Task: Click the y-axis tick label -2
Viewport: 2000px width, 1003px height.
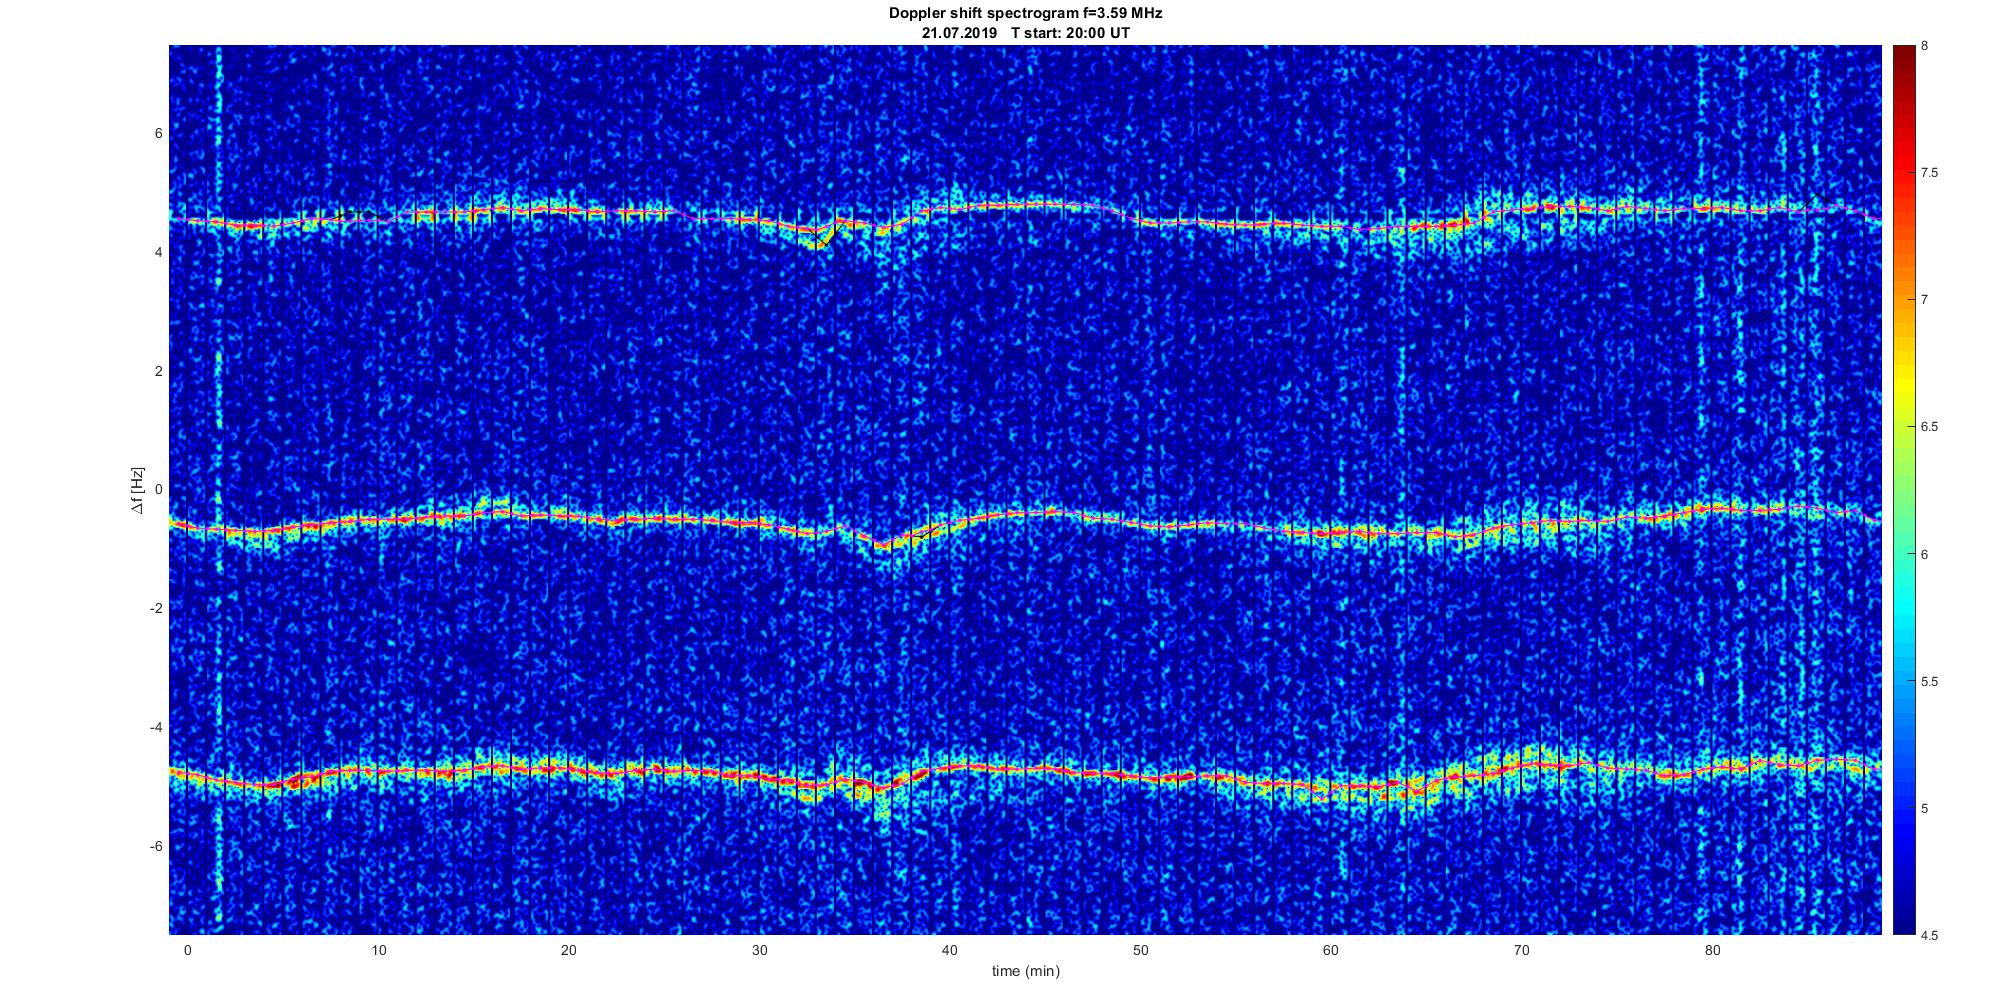Action: pyautogui.click(x=156, y=608)
